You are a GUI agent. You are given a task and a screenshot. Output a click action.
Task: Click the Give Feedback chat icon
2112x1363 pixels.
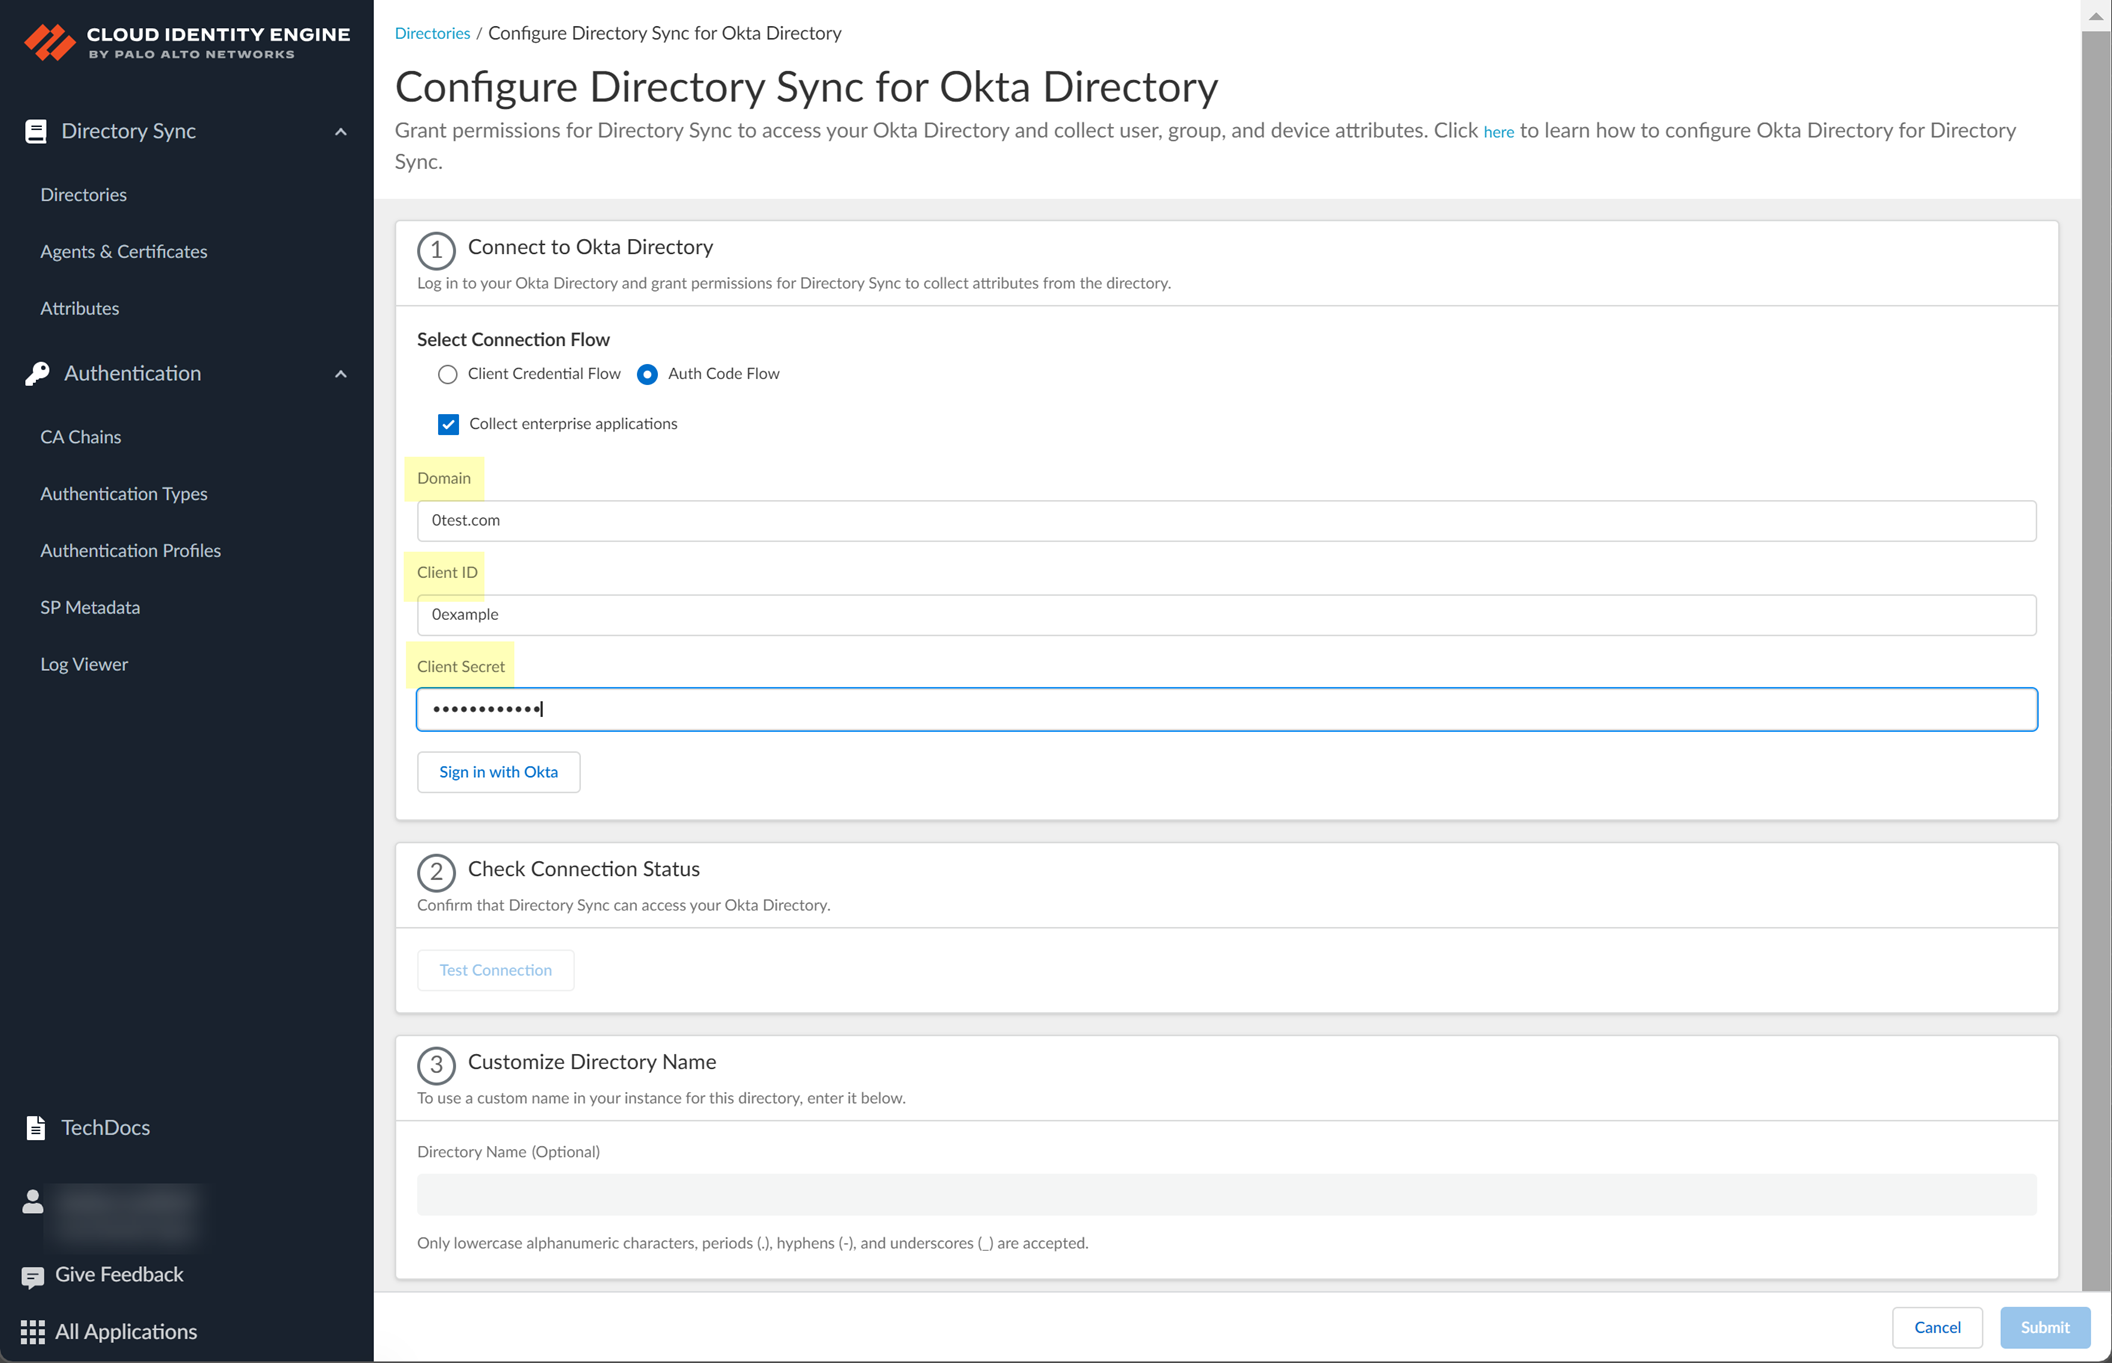click(33, 1276)
